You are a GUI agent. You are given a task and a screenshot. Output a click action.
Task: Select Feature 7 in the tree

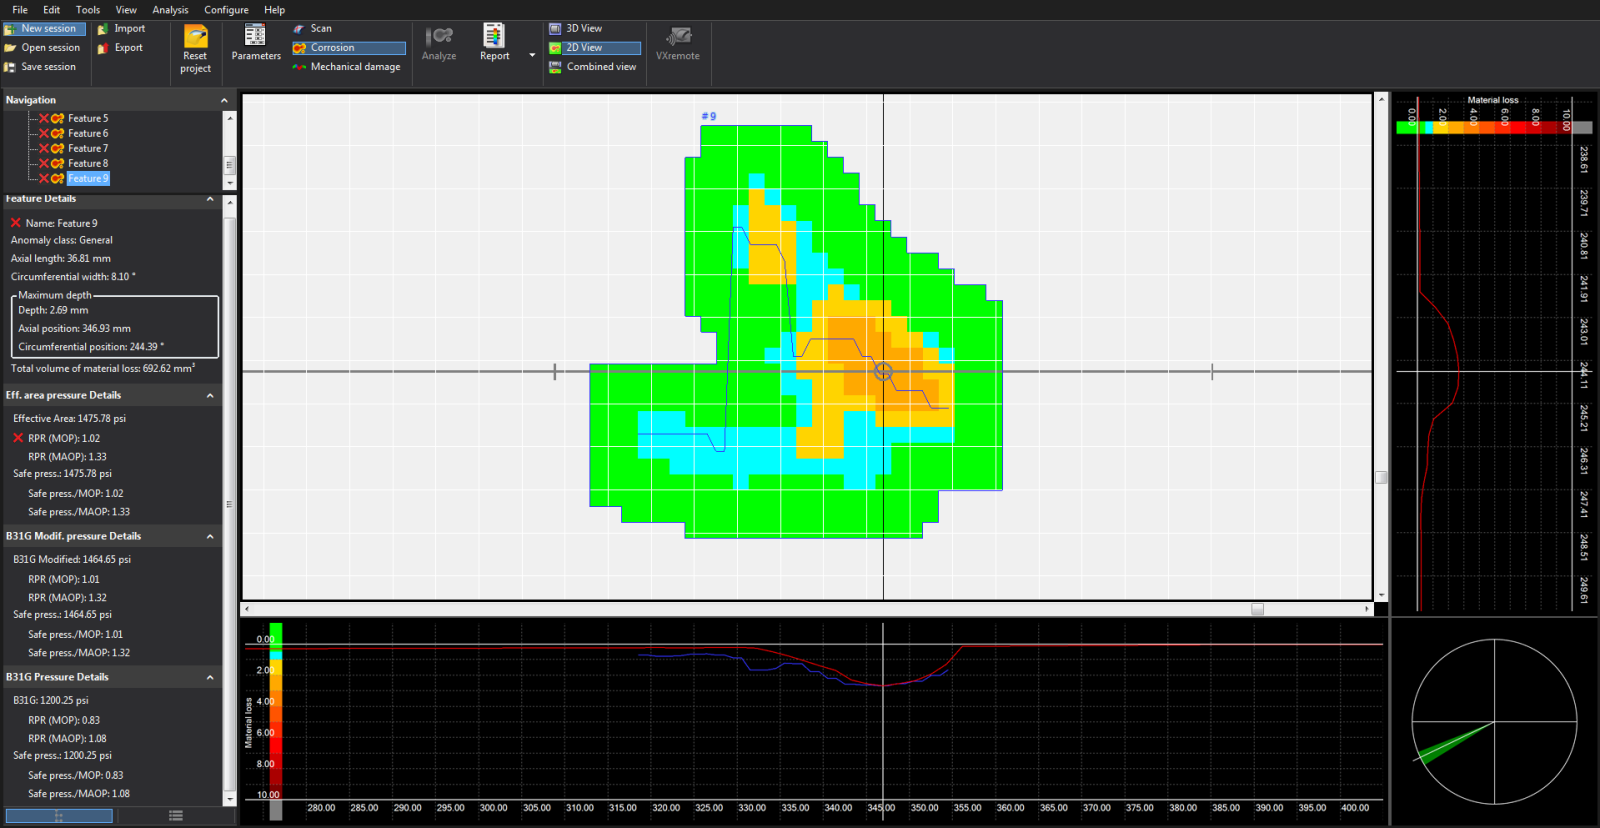(88, 148)
